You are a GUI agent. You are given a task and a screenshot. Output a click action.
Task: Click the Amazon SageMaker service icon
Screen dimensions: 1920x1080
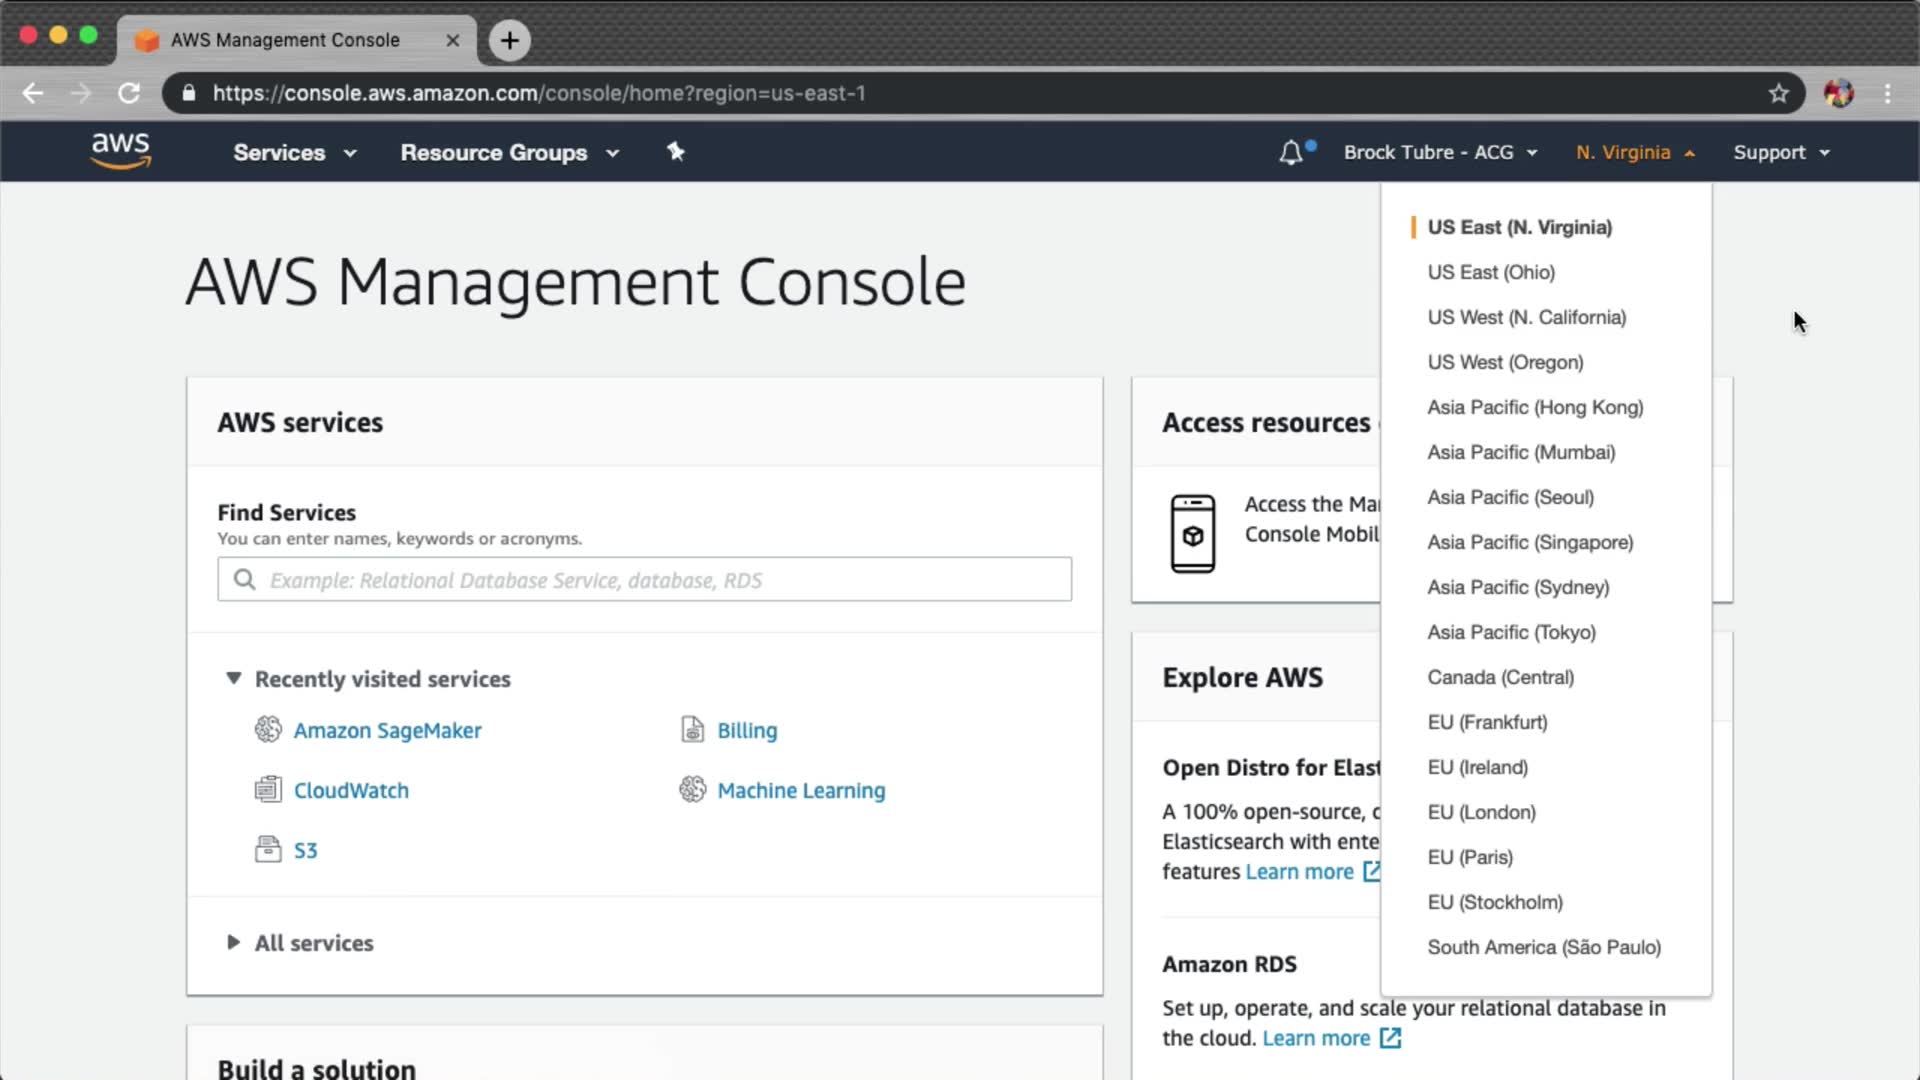(x=268, y=730)
